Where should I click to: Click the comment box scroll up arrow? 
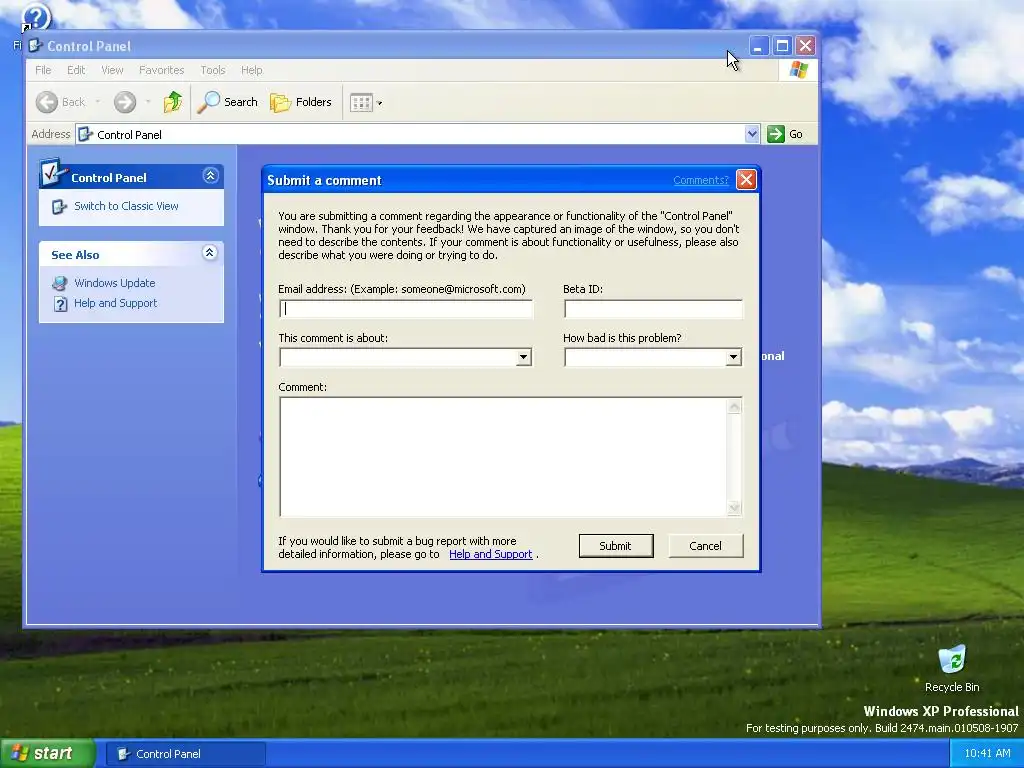pyautogui.click(x=734, y=407)
